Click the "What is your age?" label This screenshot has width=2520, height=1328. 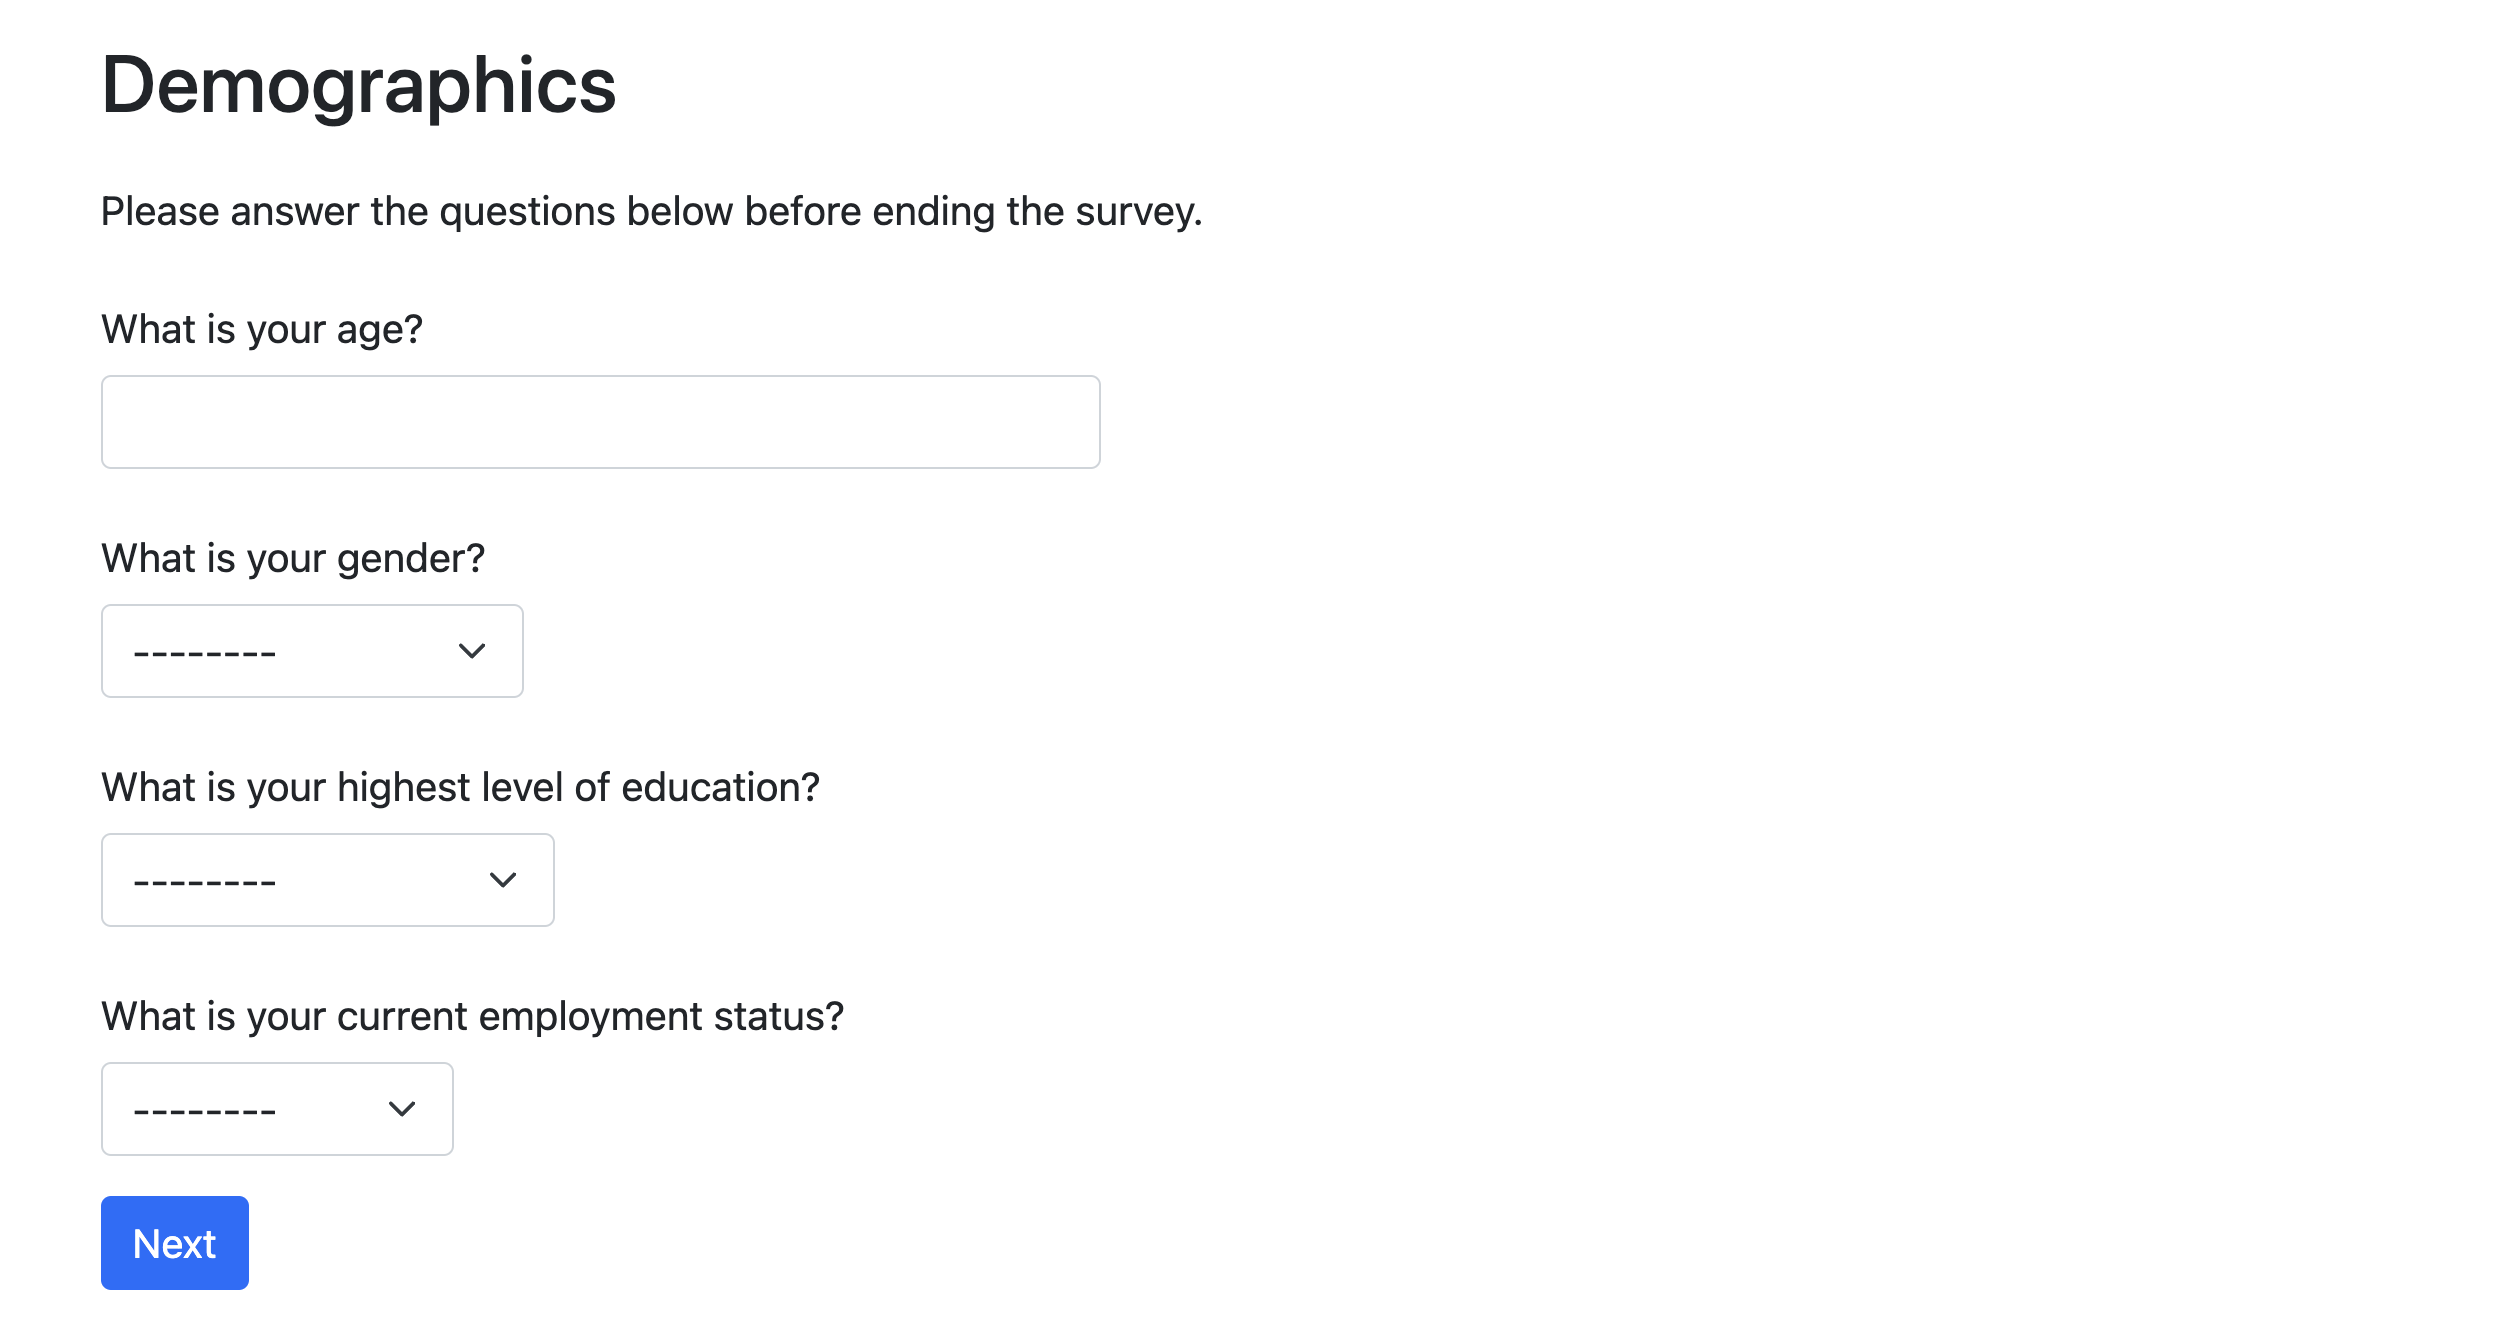(262, 329)
